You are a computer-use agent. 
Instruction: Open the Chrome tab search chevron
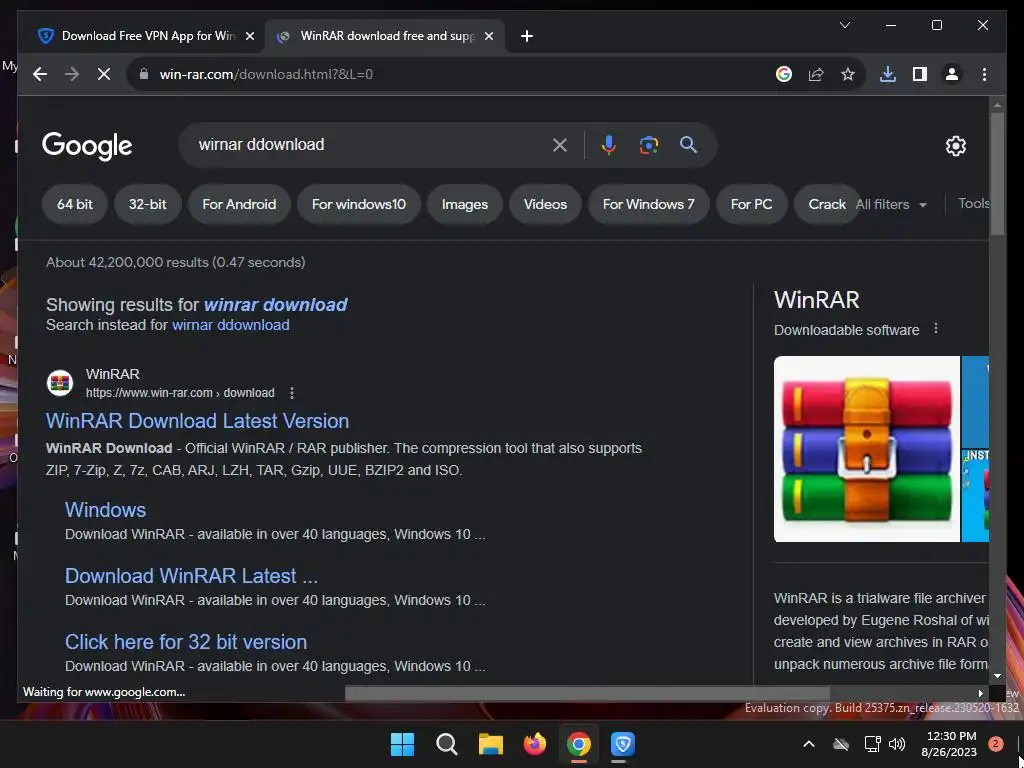pyautogui.click(x=844, y=25)
